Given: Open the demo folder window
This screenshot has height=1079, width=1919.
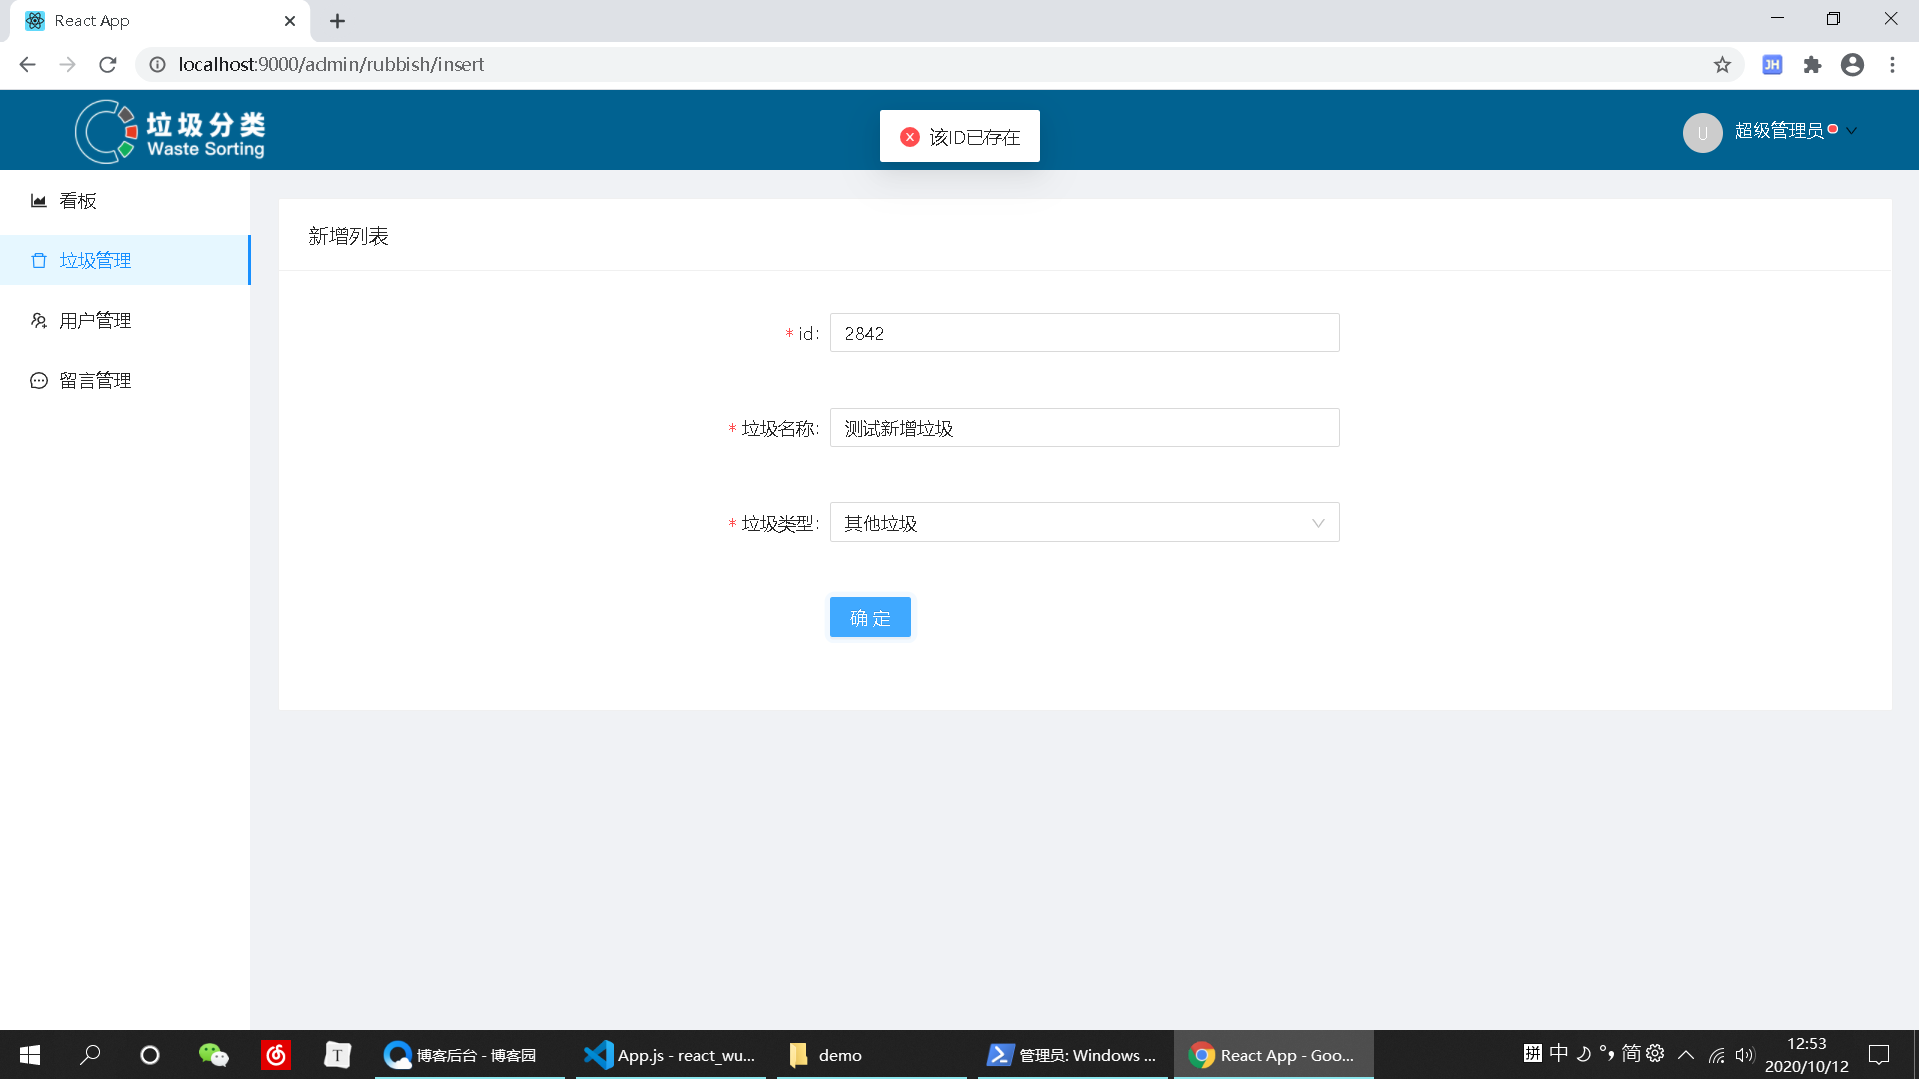Looking at the screenshot, I should 872,1055.
